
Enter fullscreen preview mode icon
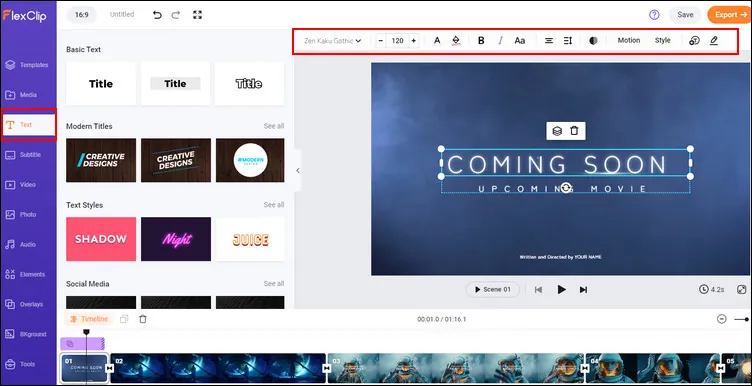[x=742, y=289]
